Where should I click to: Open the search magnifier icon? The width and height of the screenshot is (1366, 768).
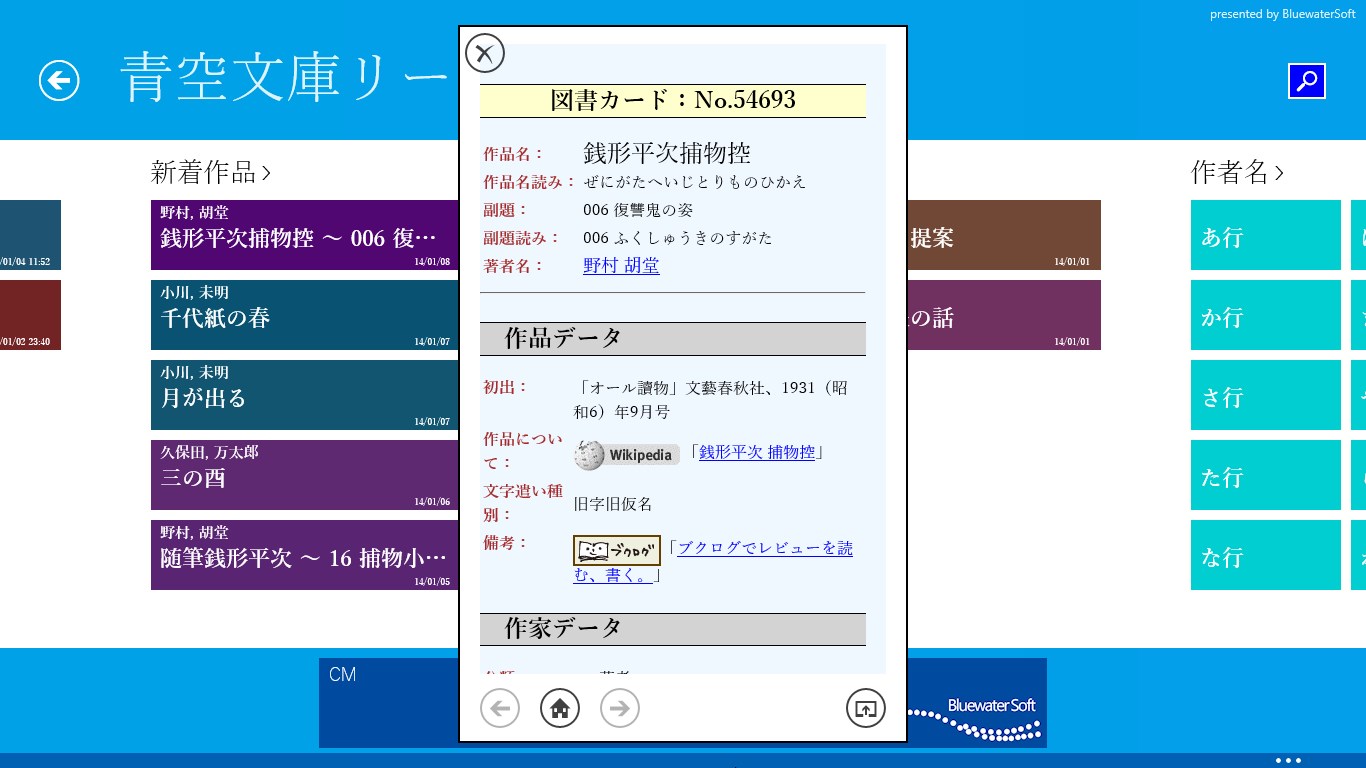1306,81
